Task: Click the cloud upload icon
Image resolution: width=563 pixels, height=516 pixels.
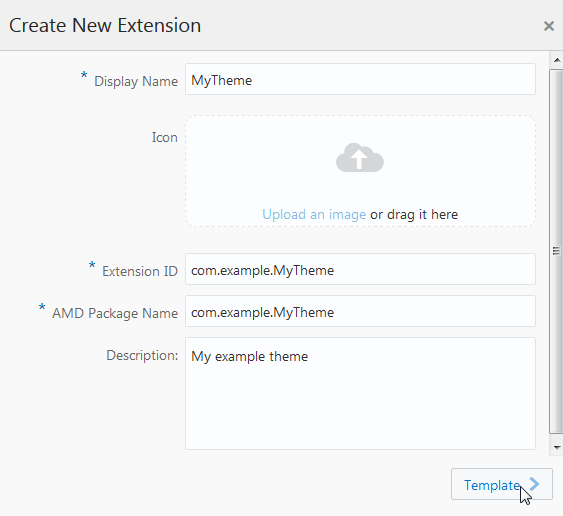Action: click(x=360, y=157)
